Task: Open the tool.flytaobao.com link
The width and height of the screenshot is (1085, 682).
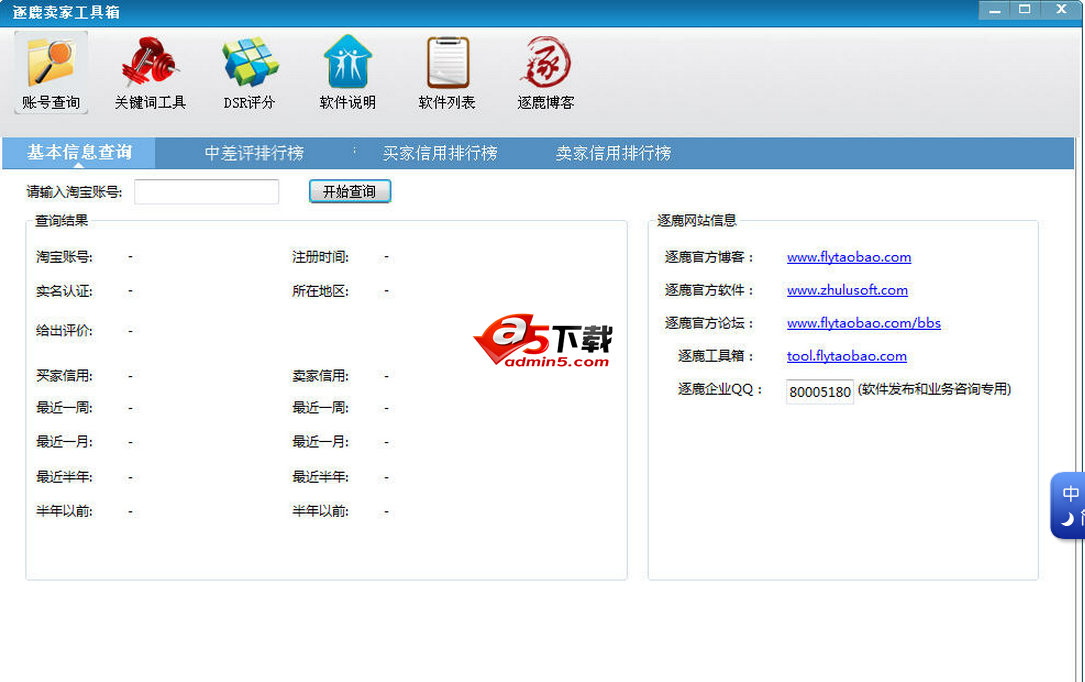Action: click(846, 356)
